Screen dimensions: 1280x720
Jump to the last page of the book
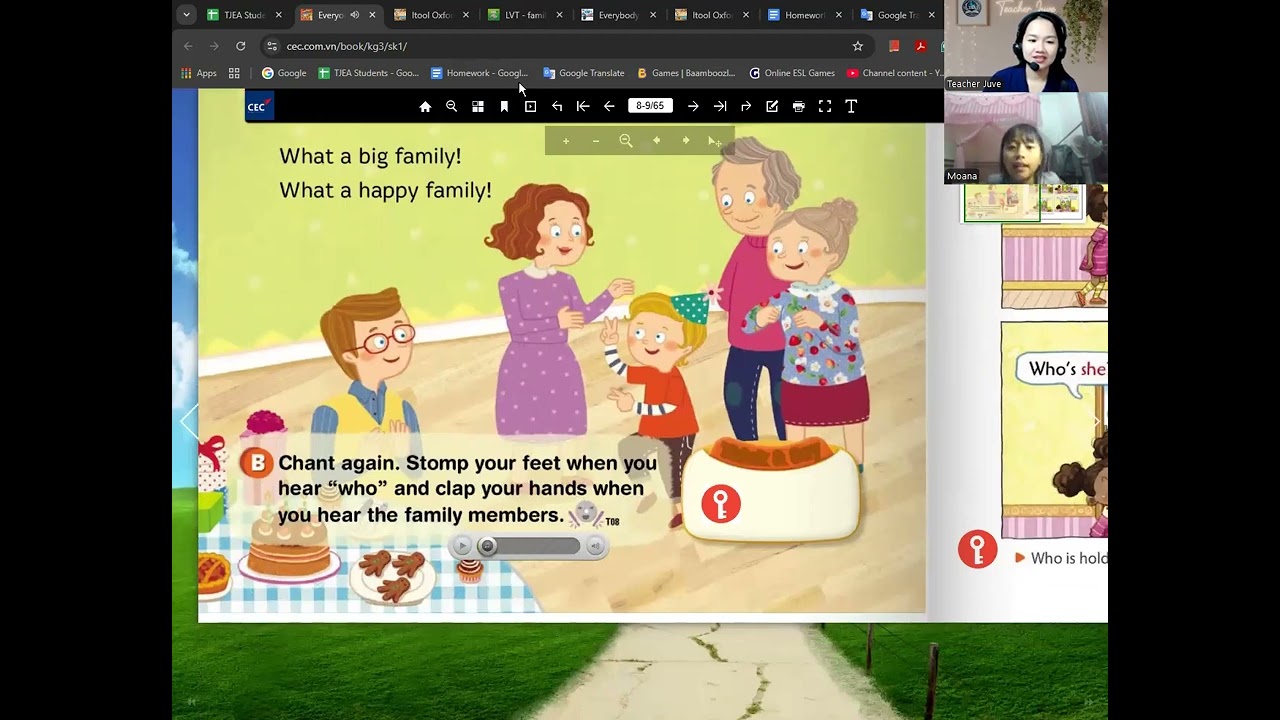pos(720,106)
